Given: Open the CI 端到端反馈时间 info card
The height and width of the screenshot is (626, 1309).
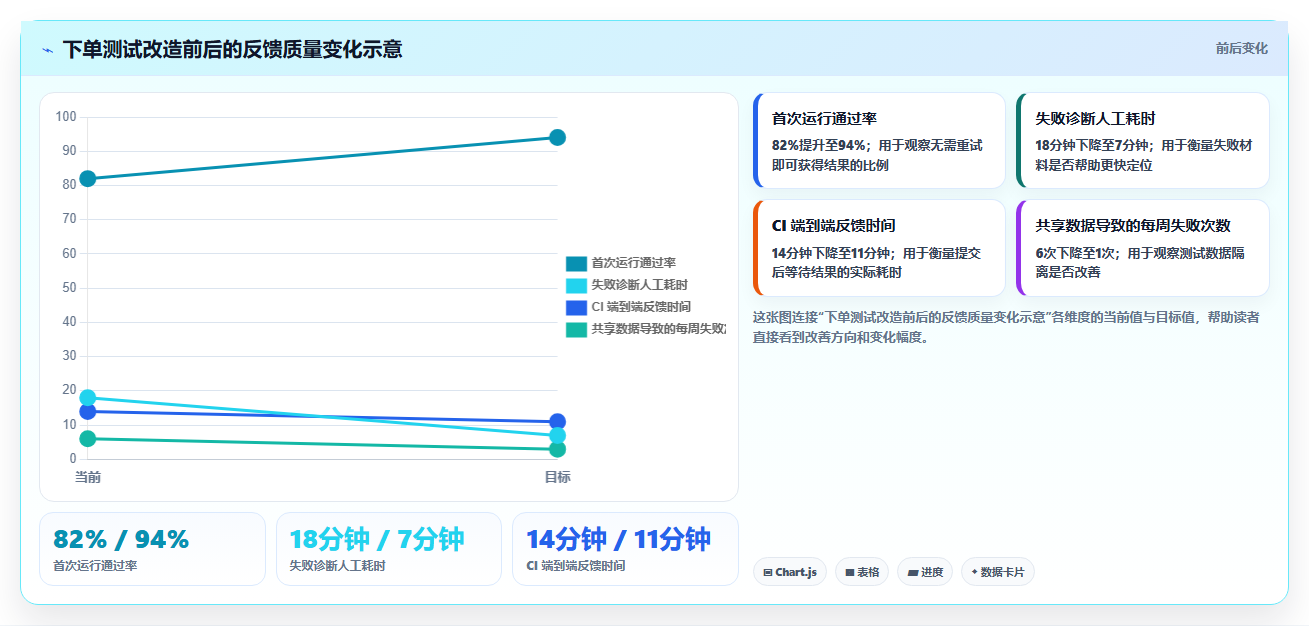Looking at the screenshot, I should click(879, 248).
